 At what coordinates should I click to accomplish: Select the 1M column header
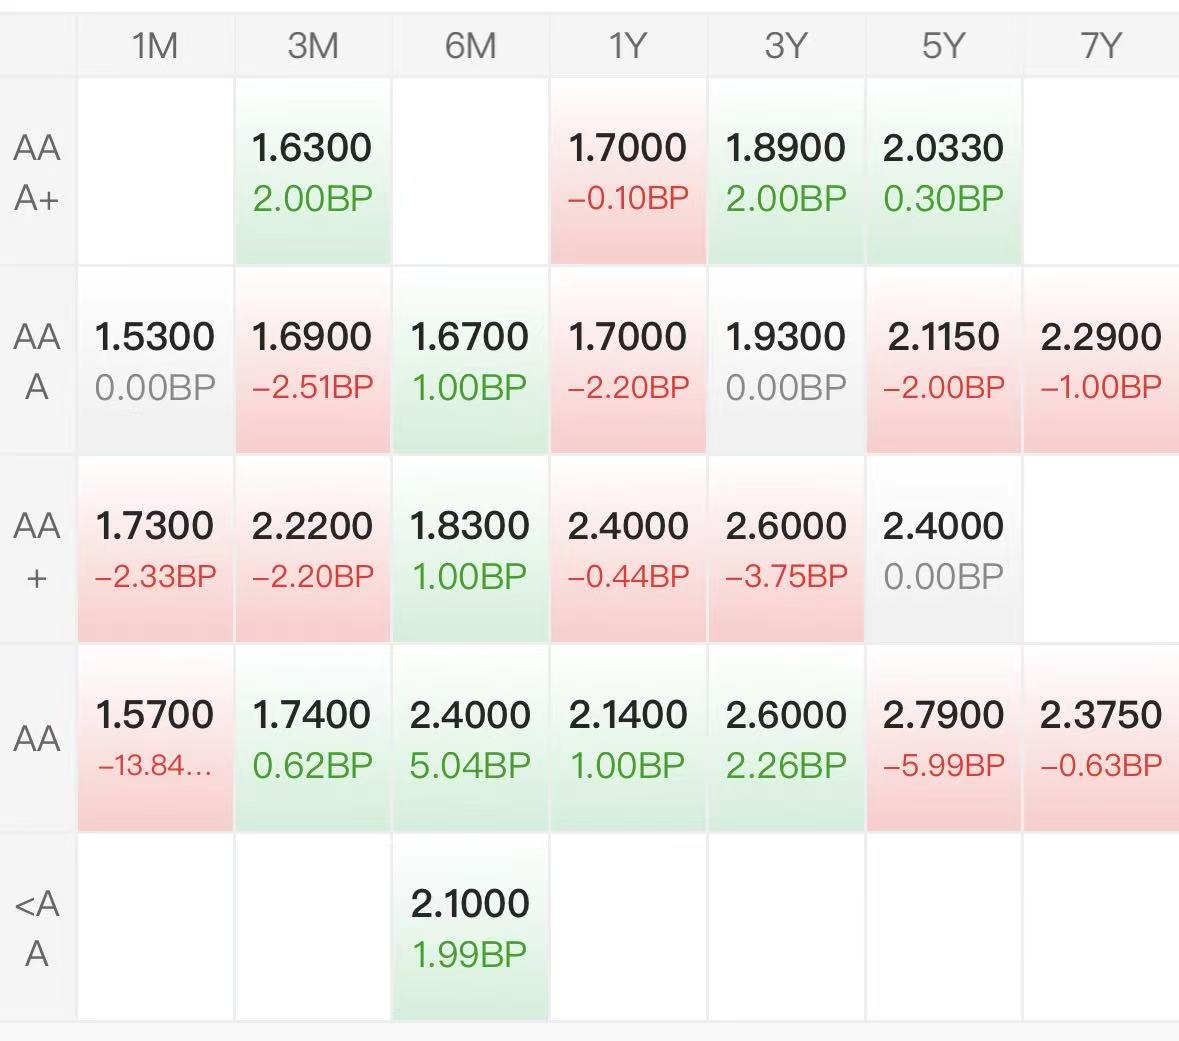(x=155, y=45)
